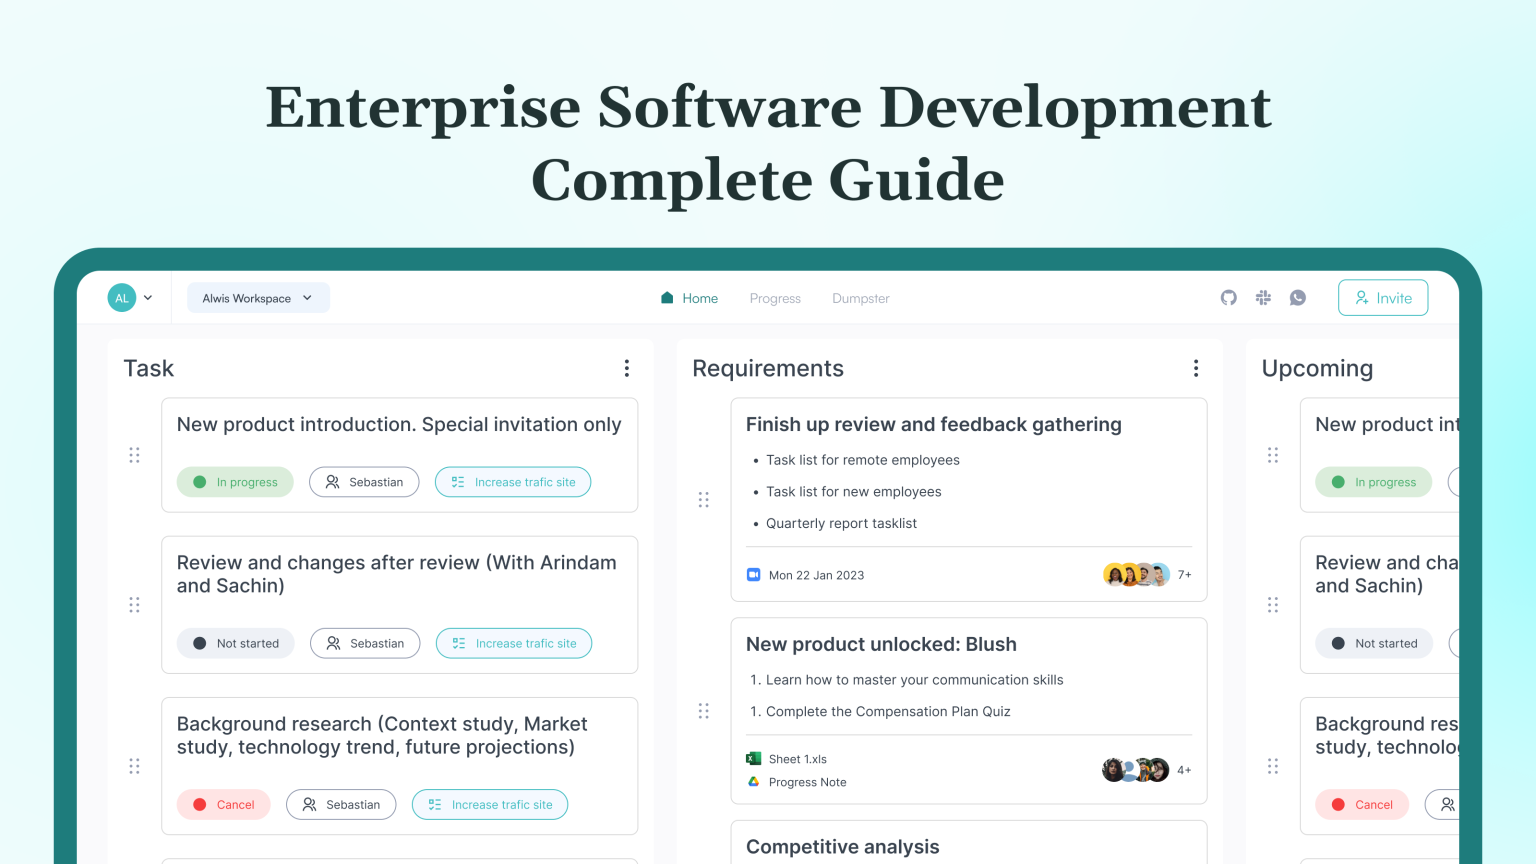Open the Requirements column three-dot menu

(x=1196, y=368)
